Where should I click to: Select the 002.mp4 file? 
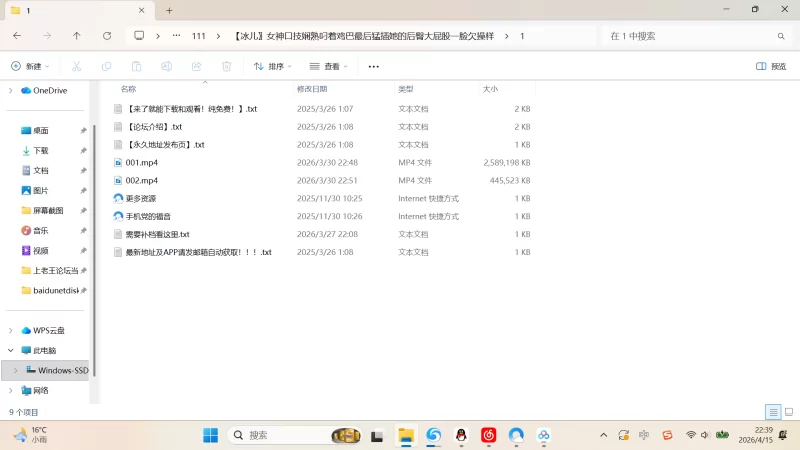[x=141, y=180]
